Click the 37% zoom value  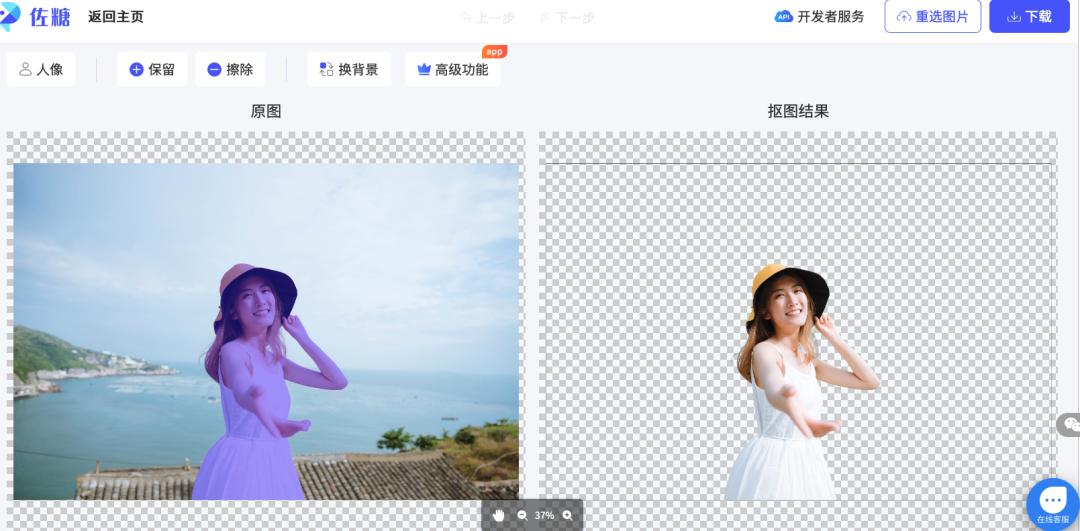tap(544, 515)
